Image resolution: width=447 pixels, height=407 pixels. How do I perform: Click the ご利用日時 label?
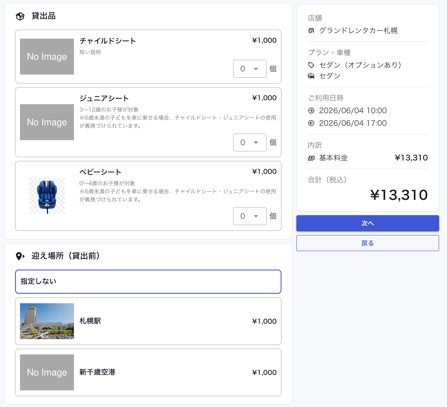325,98
